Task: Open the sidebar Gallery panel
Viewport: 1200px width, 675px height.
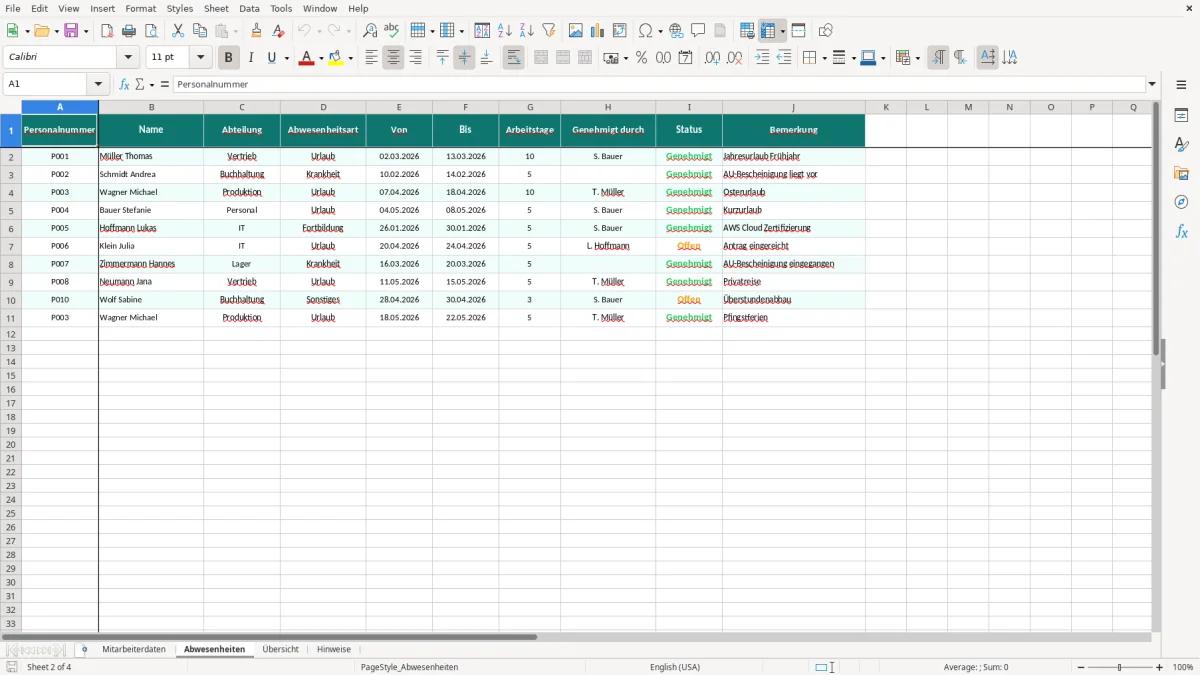Action: (1181, 174)
